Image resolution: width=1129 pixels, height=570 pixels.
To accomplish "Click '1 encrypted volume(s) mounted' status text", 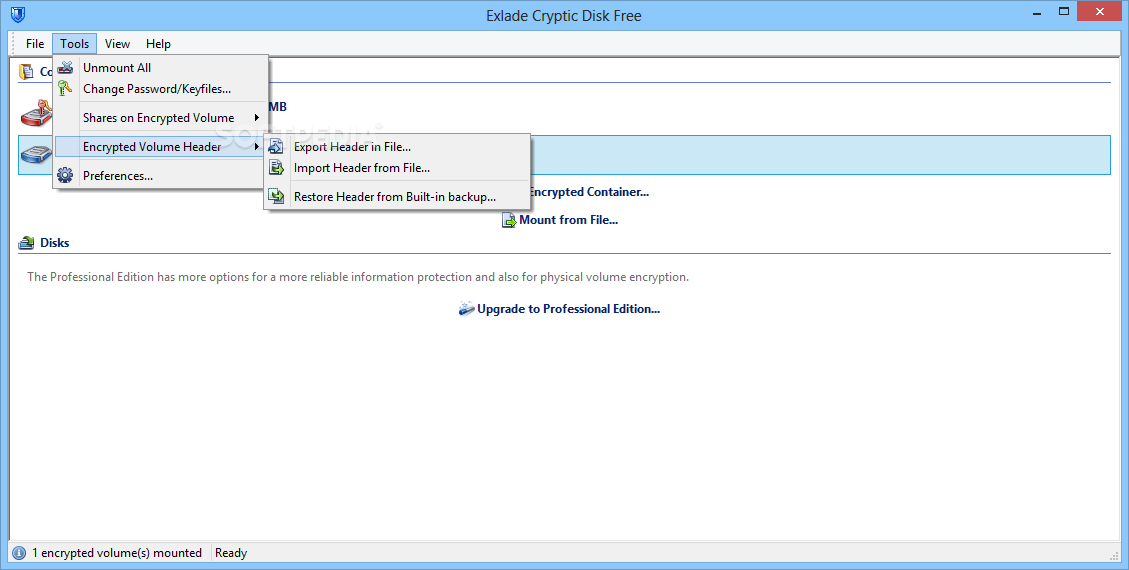I will 117,553.
